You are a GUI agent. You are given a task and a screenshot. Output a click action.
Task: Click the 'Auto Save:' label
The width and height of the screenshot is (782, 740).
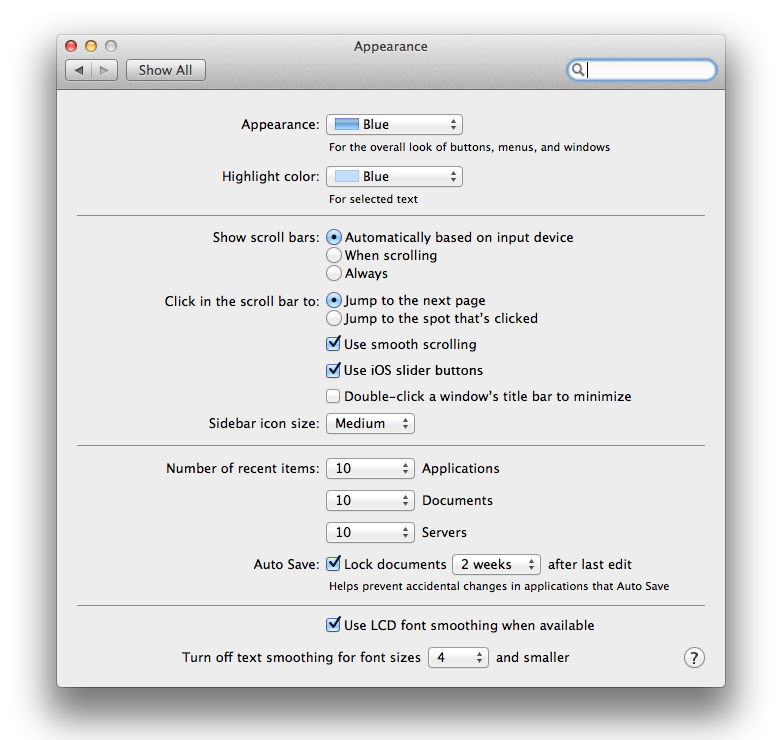click(286, 564)
